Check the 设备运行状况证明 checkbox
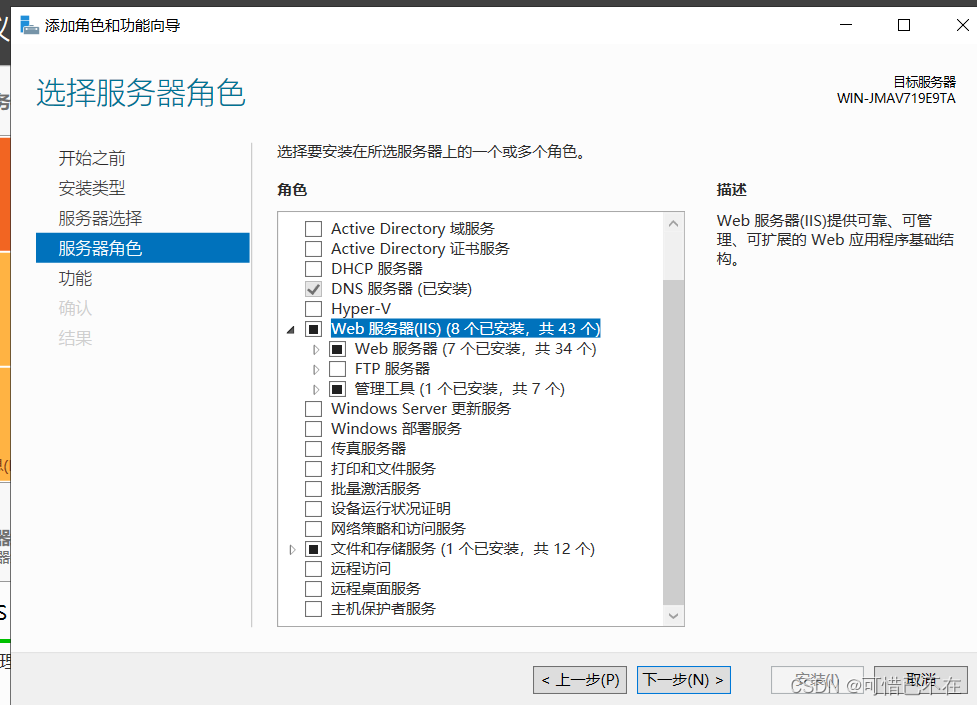Image resolution: width=977 pixels, height=705 pixels. coord(313,509)
